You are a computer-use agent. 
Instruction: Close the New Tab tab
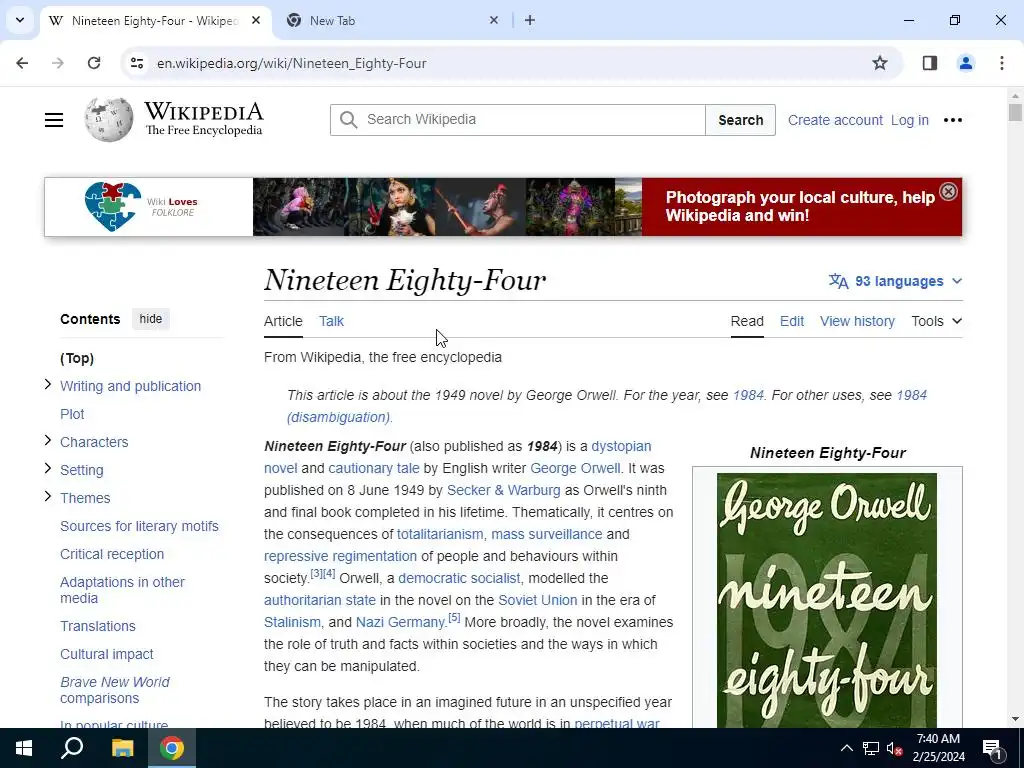click(x=494, y=20)
